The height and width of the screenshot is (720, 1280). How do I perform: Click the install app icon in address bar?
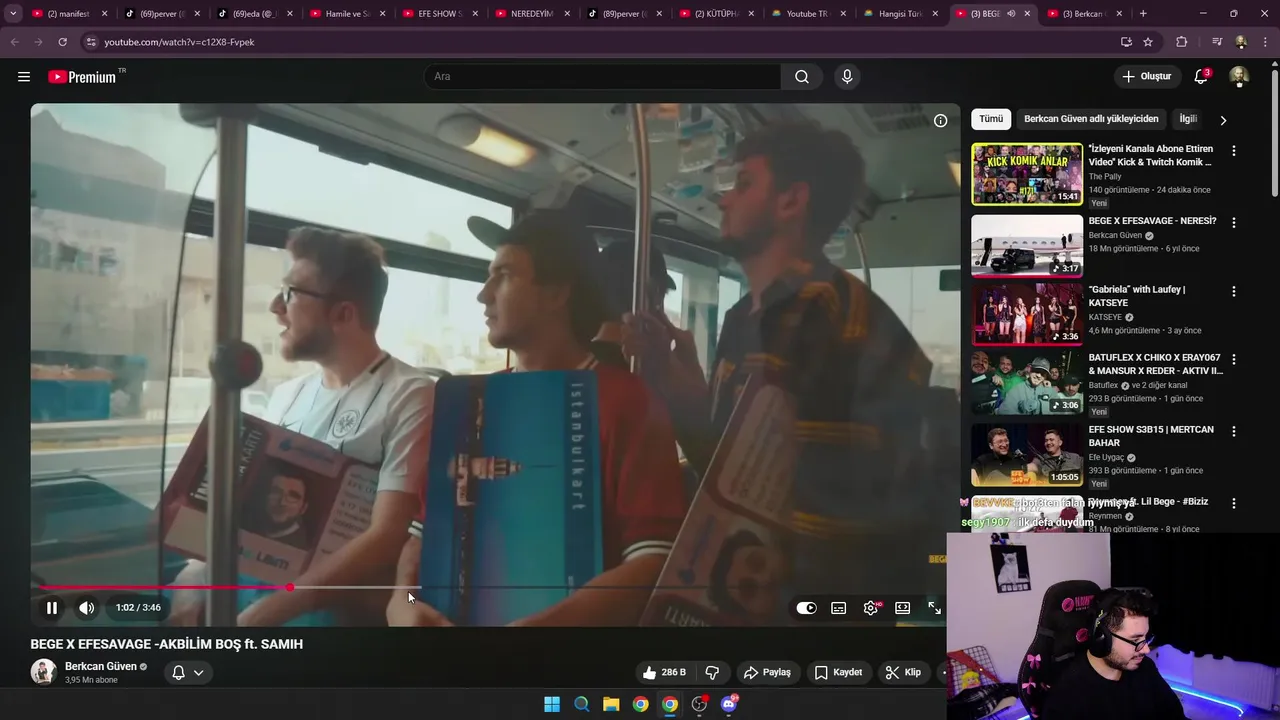[1126, 42]
